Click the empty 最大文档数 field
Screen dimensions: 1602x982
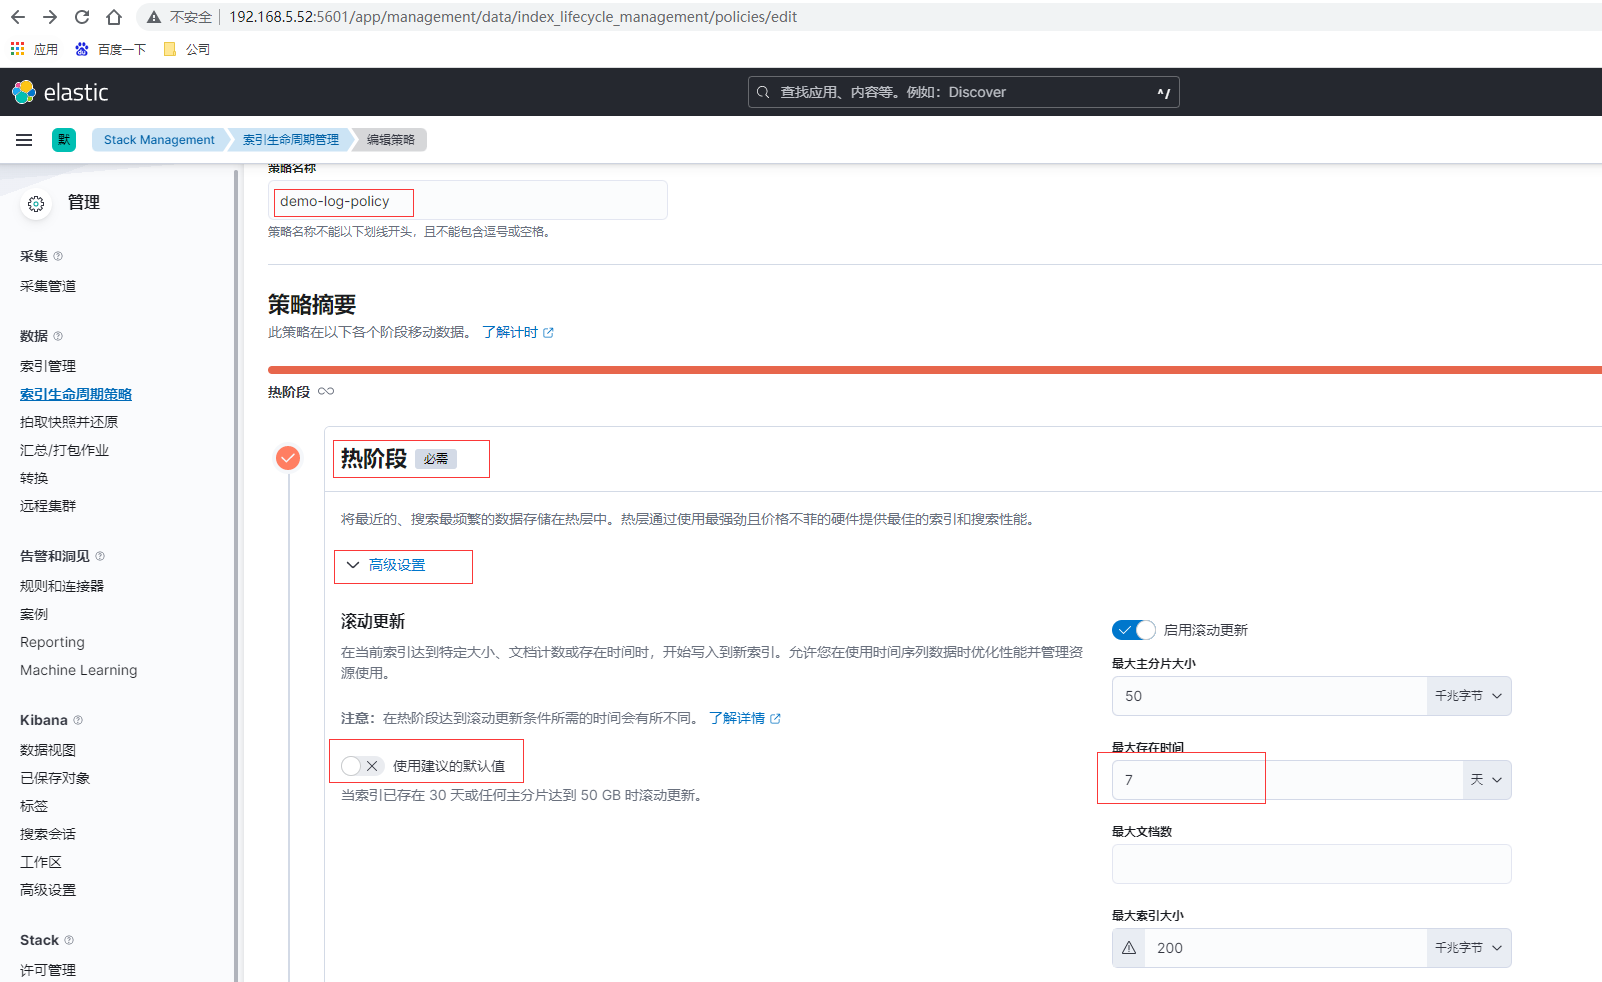[x=1311, y=864]
